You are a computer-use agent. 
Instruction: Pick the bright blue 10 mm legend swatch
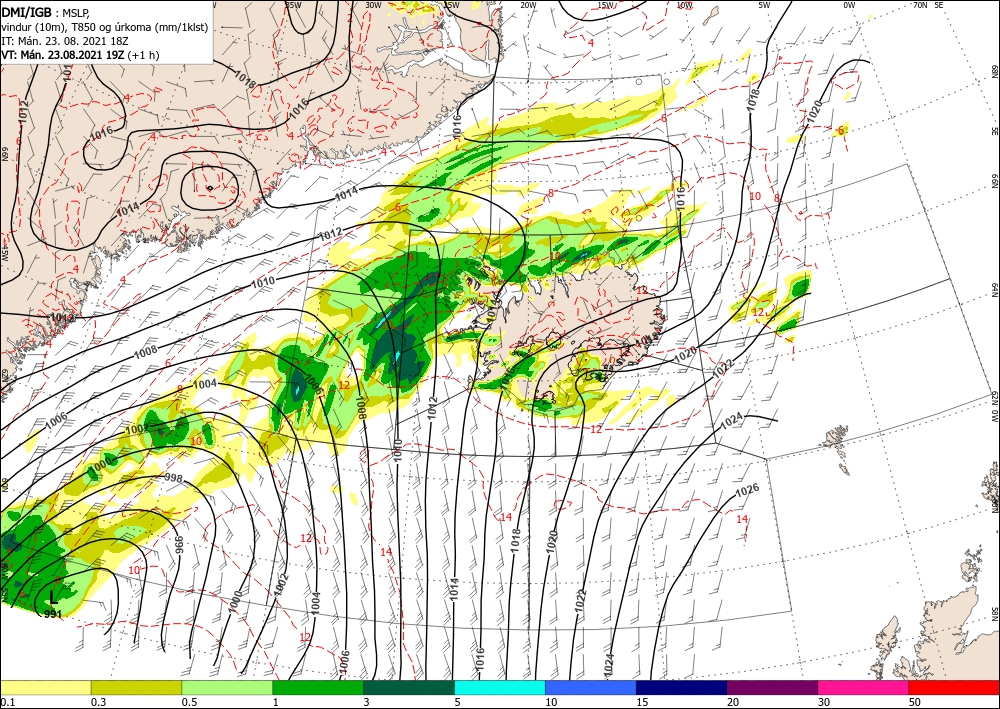591,688
